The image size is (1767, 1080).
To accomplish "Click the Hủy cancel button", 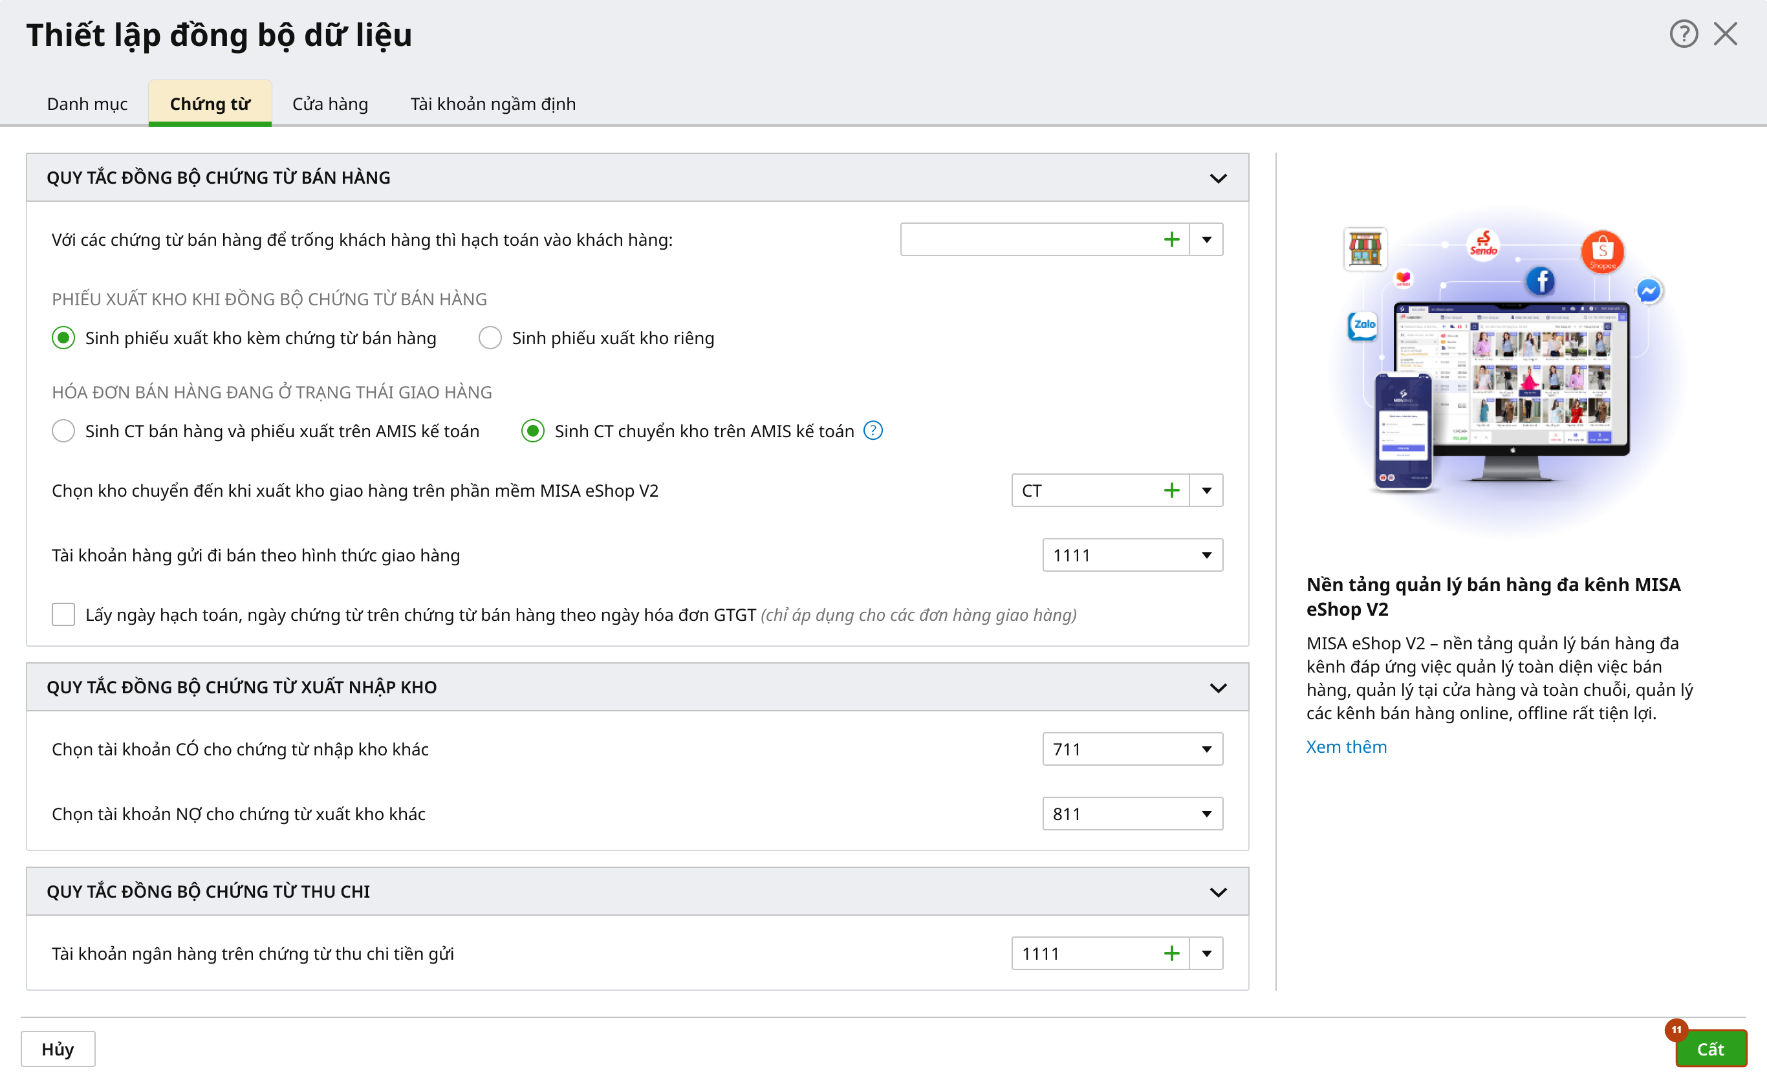I will pos(58,1049).
